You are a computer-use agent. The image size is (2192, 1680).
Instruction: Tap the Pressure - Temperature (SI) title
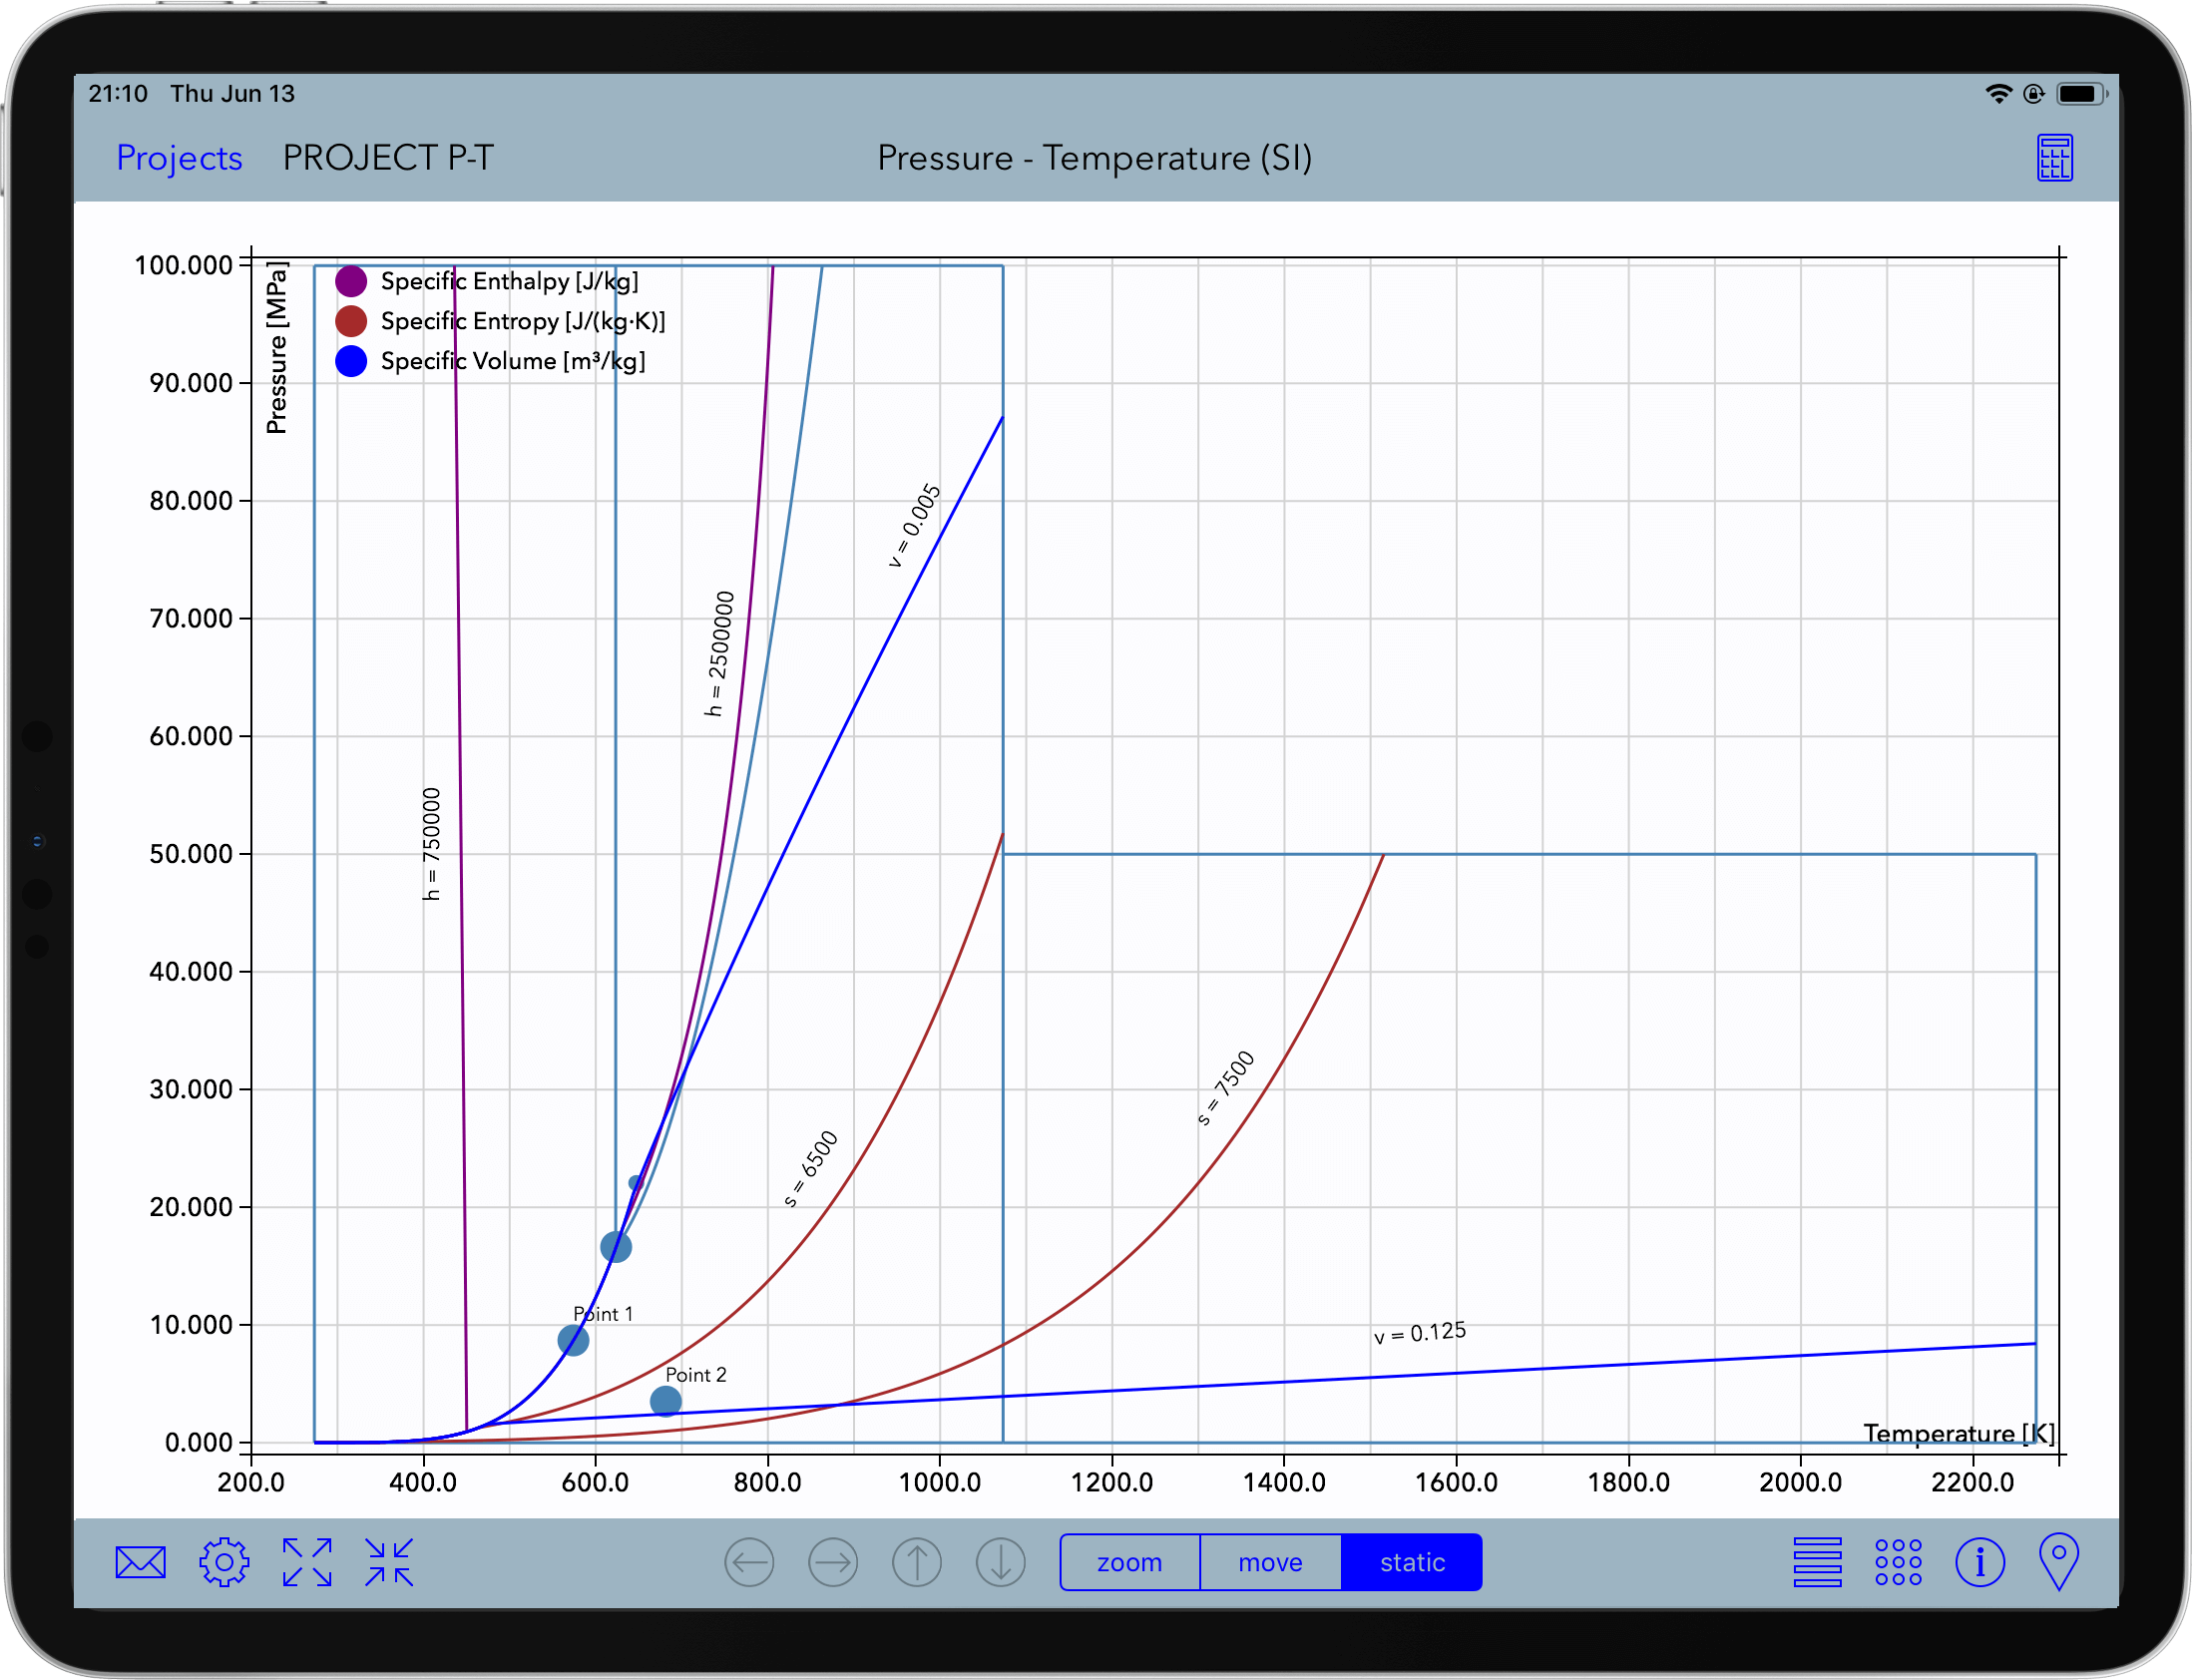[x=1095, y=157]
